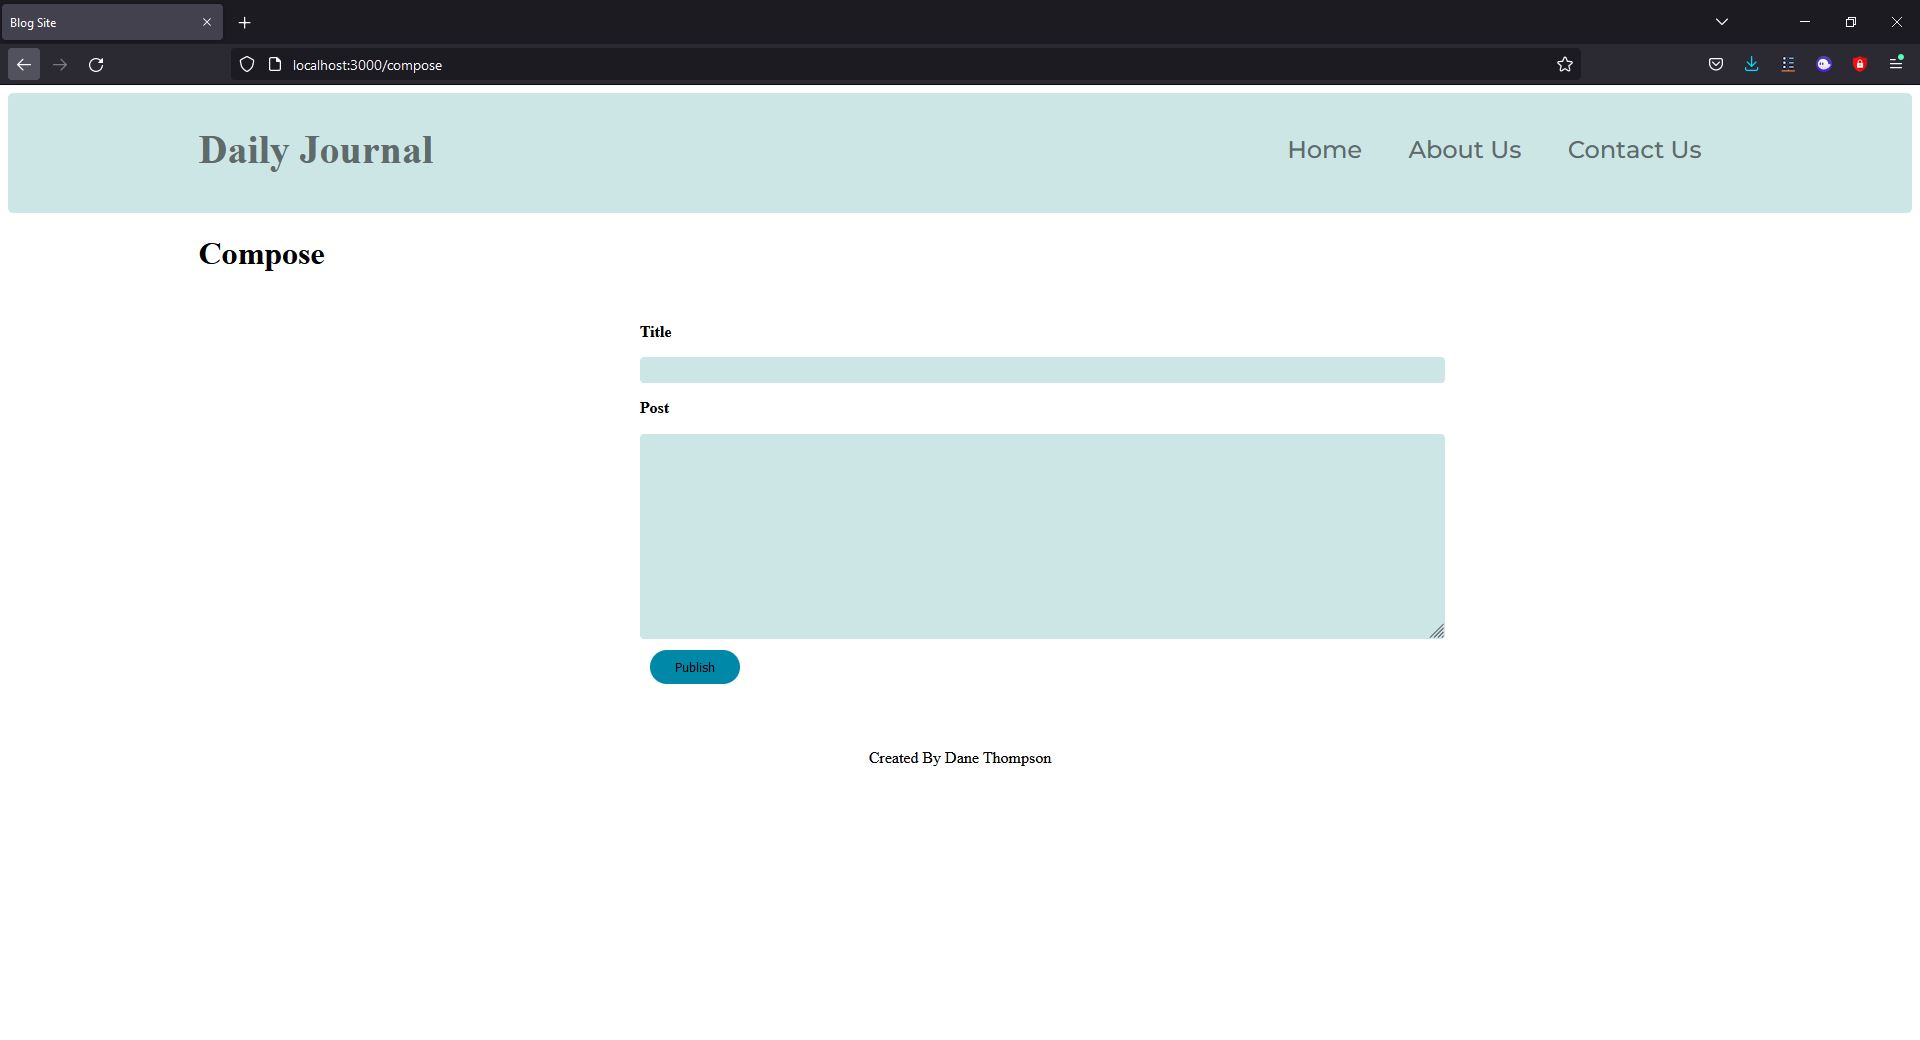The width and height of the screenshot is (1920, 1040).
Task: Reload the compose page
Action: pyautogui.click(x=96, y=65)
